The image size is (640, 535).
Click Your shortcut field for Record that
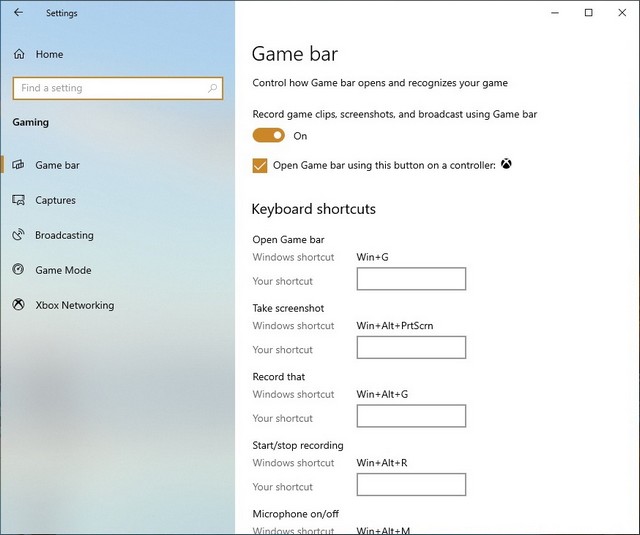[x=411, y=416]
